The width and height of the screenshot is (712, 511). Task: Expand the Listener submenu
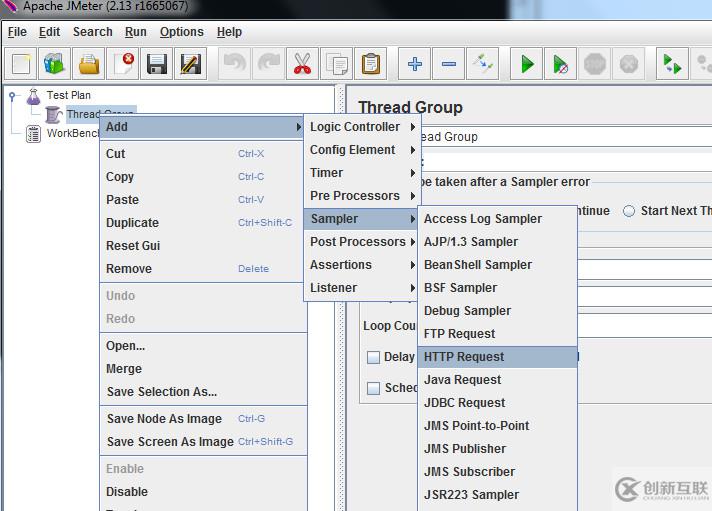[363, 288]
